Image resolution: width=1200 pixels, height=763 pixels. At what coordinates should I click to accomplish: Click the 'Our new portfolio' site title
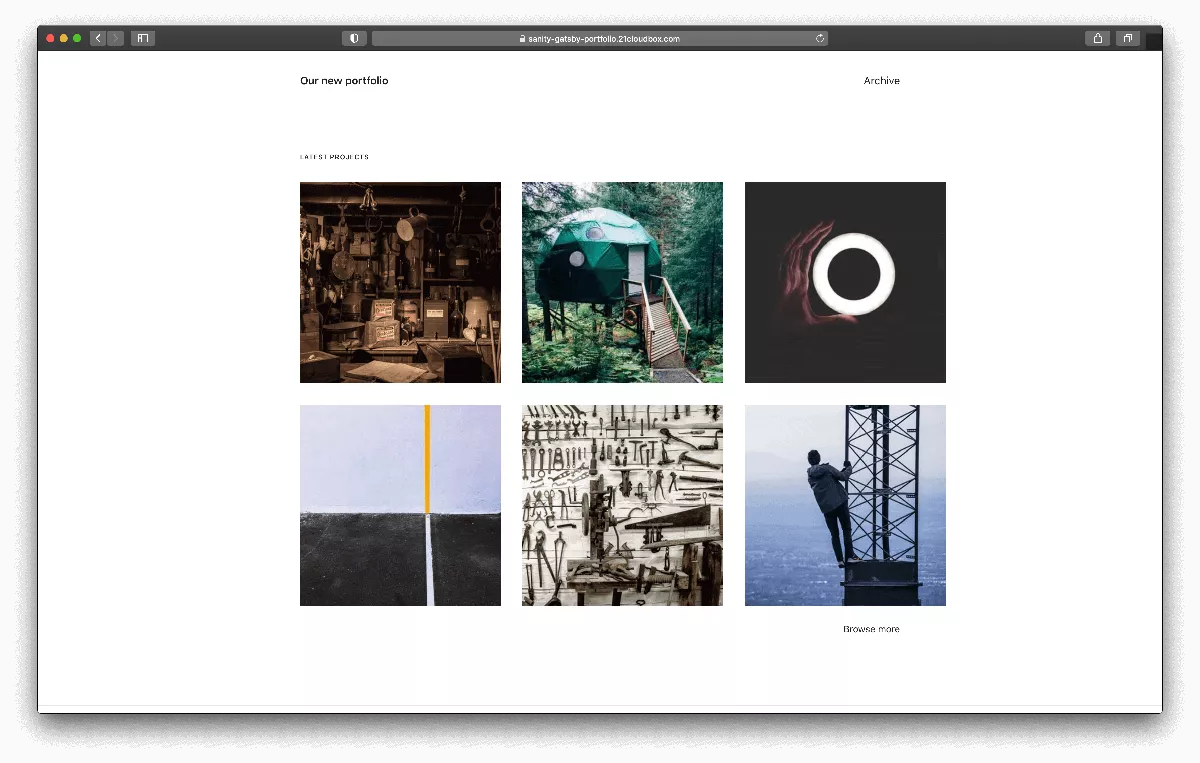pos(344,81)
